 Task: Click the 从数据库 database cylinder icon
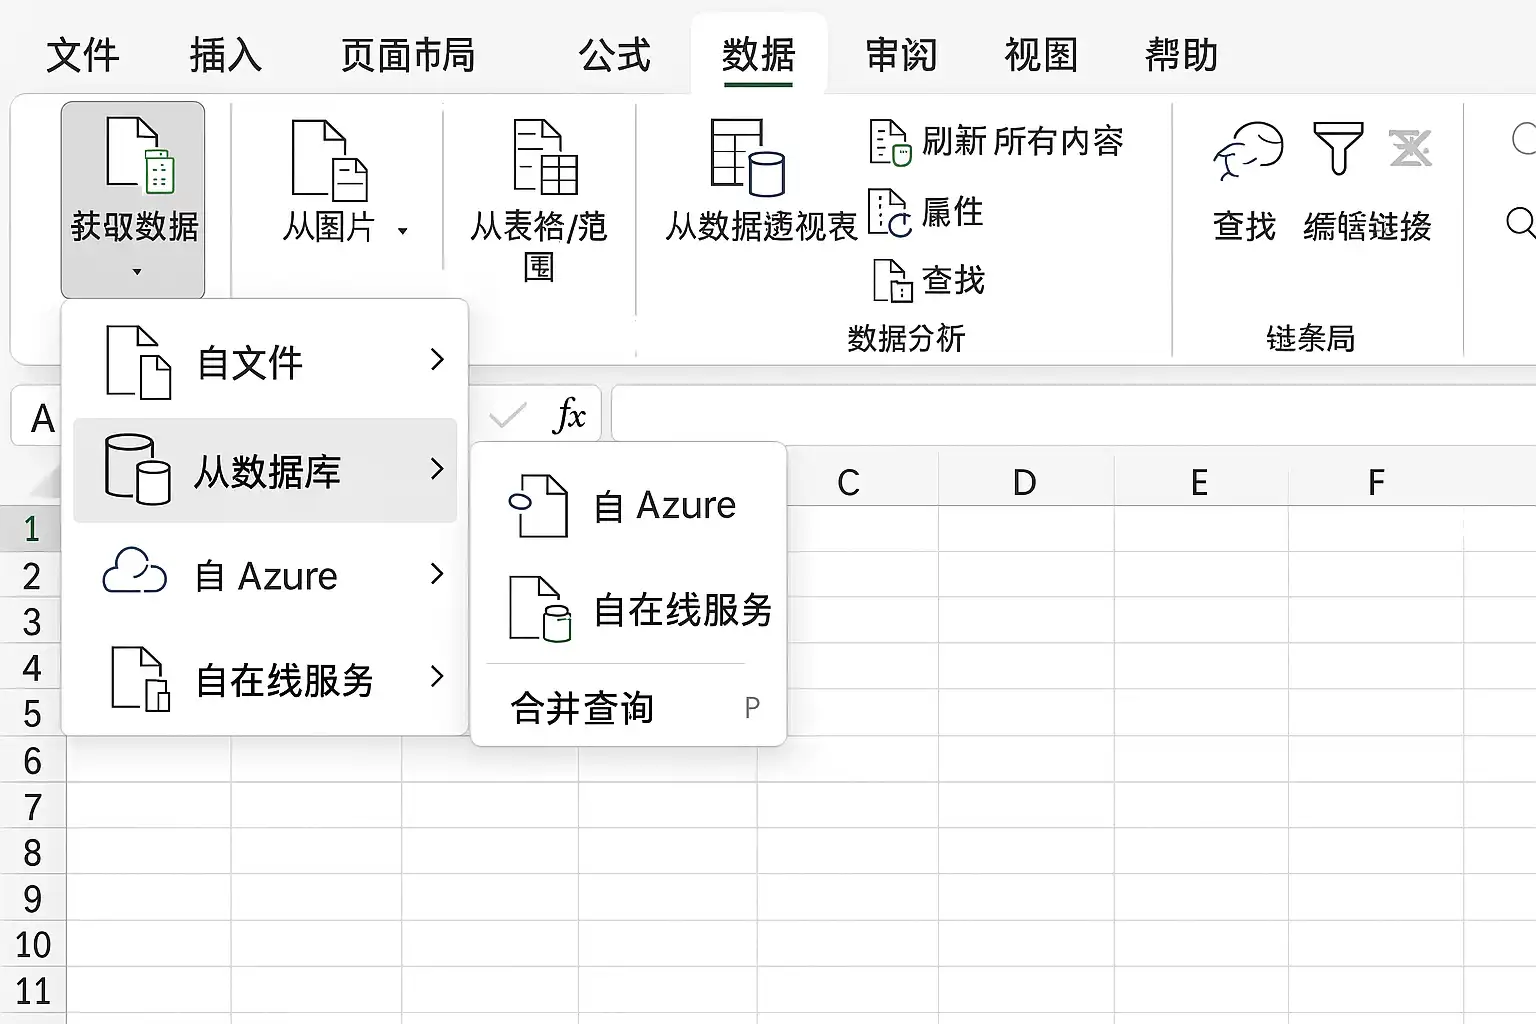click(x=138, y=469)
